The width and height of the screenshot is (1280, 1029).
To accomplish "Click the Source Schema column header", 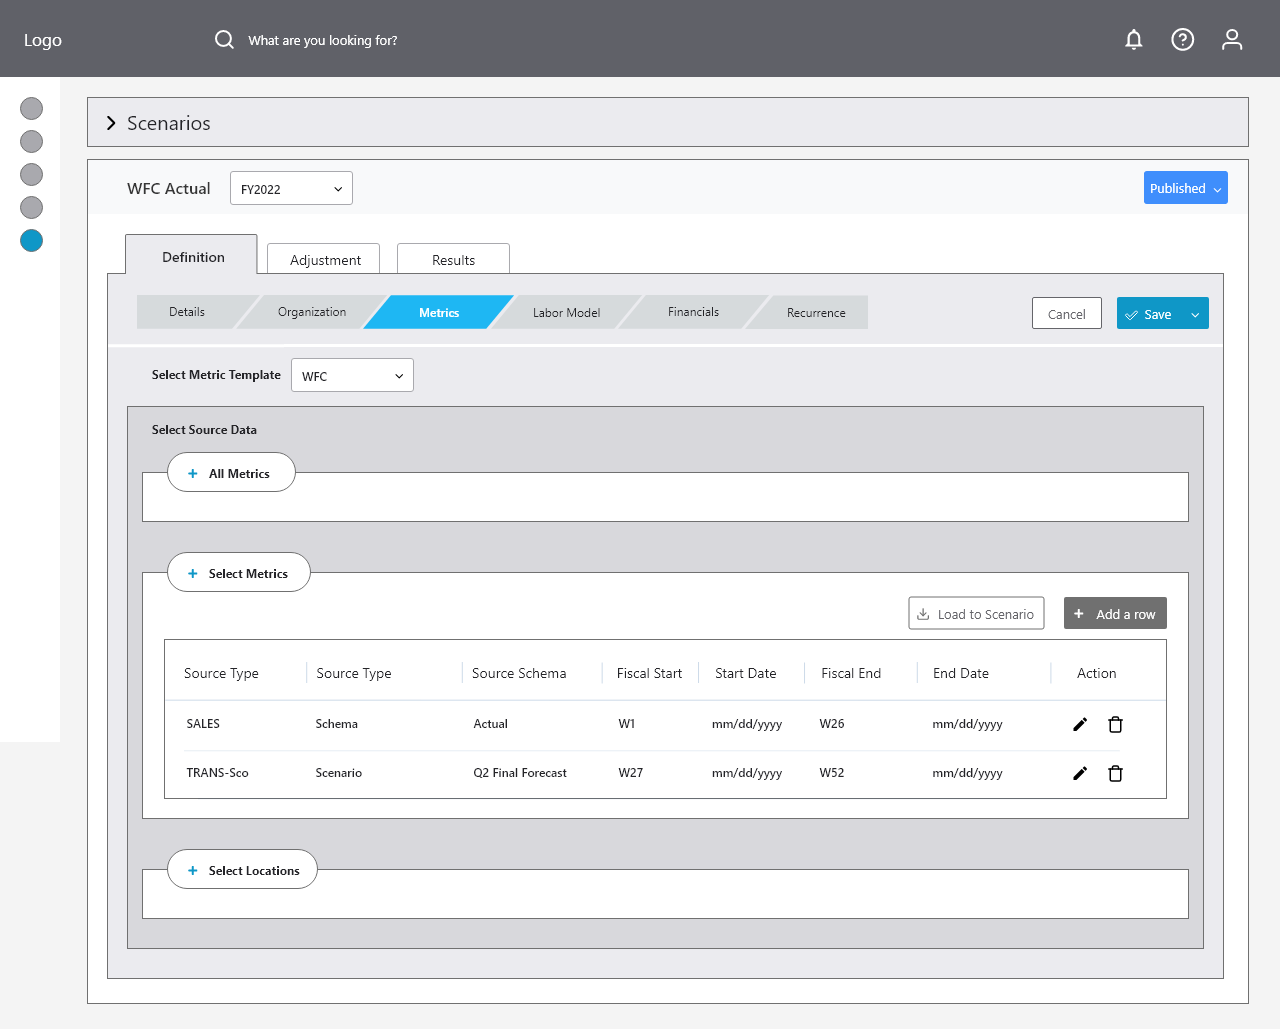I will pos(519,673).
